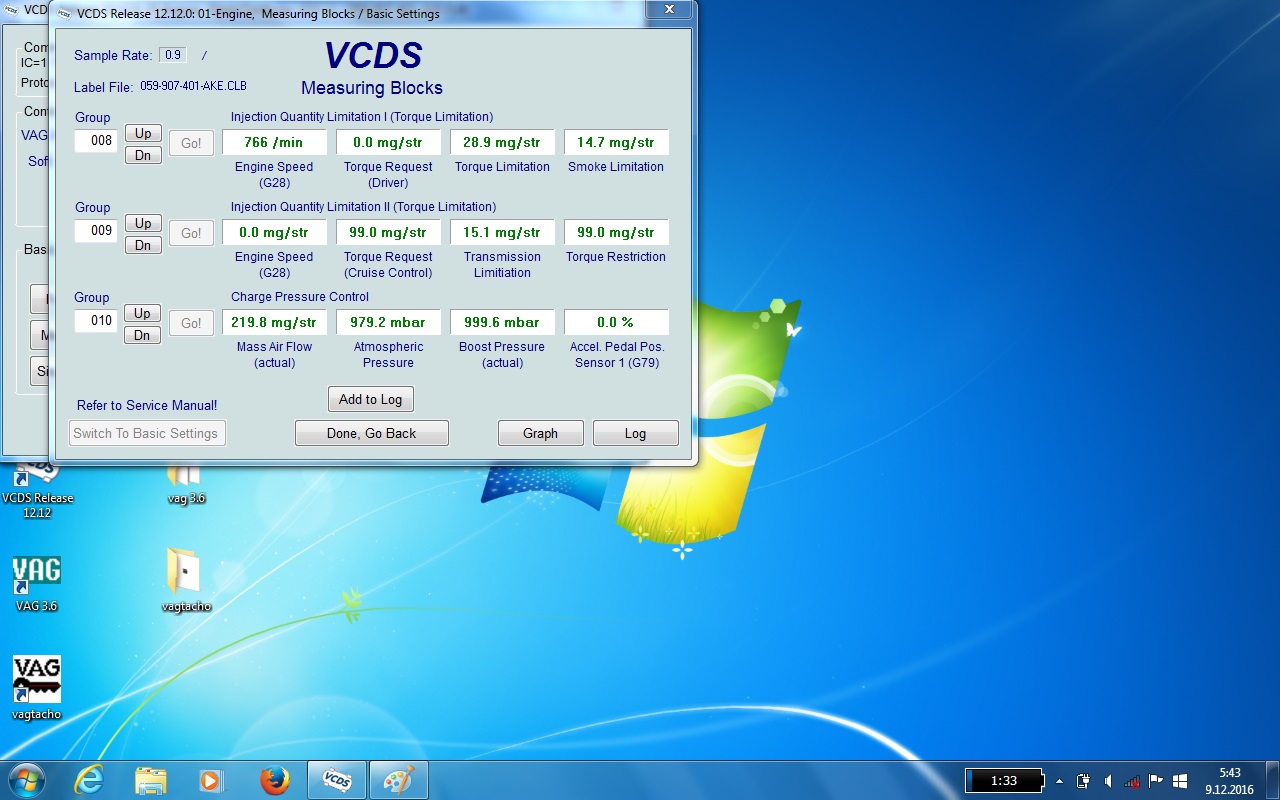Click the Accel. Pedal Pos. Sensor 1 (G79) label
The image size is (1280, 800).
coord(617,355)
